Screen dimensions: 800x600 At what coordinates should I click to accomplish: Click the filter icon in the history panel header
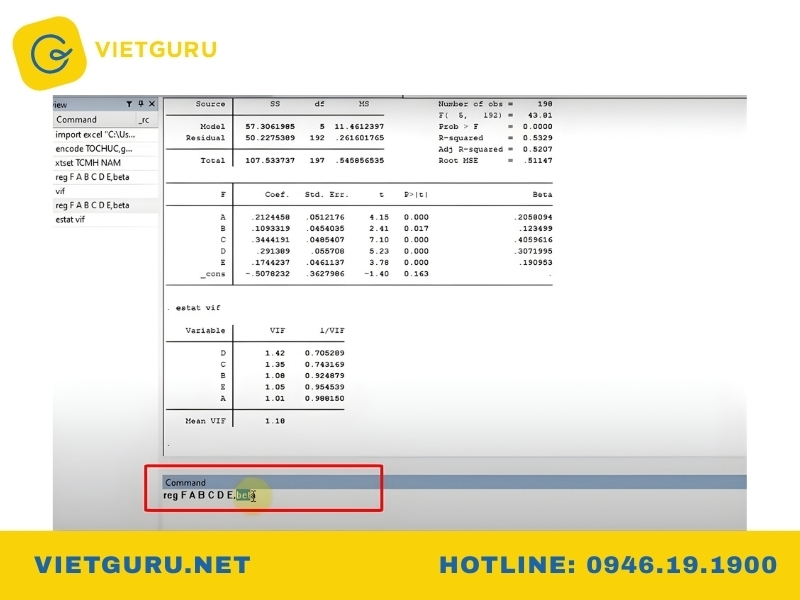(129, 104)
